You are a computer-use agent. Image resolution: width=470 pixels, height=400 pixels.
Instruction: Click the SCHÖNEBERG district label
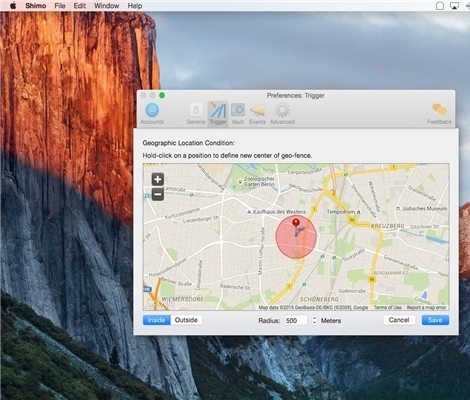tap(319, 299)
